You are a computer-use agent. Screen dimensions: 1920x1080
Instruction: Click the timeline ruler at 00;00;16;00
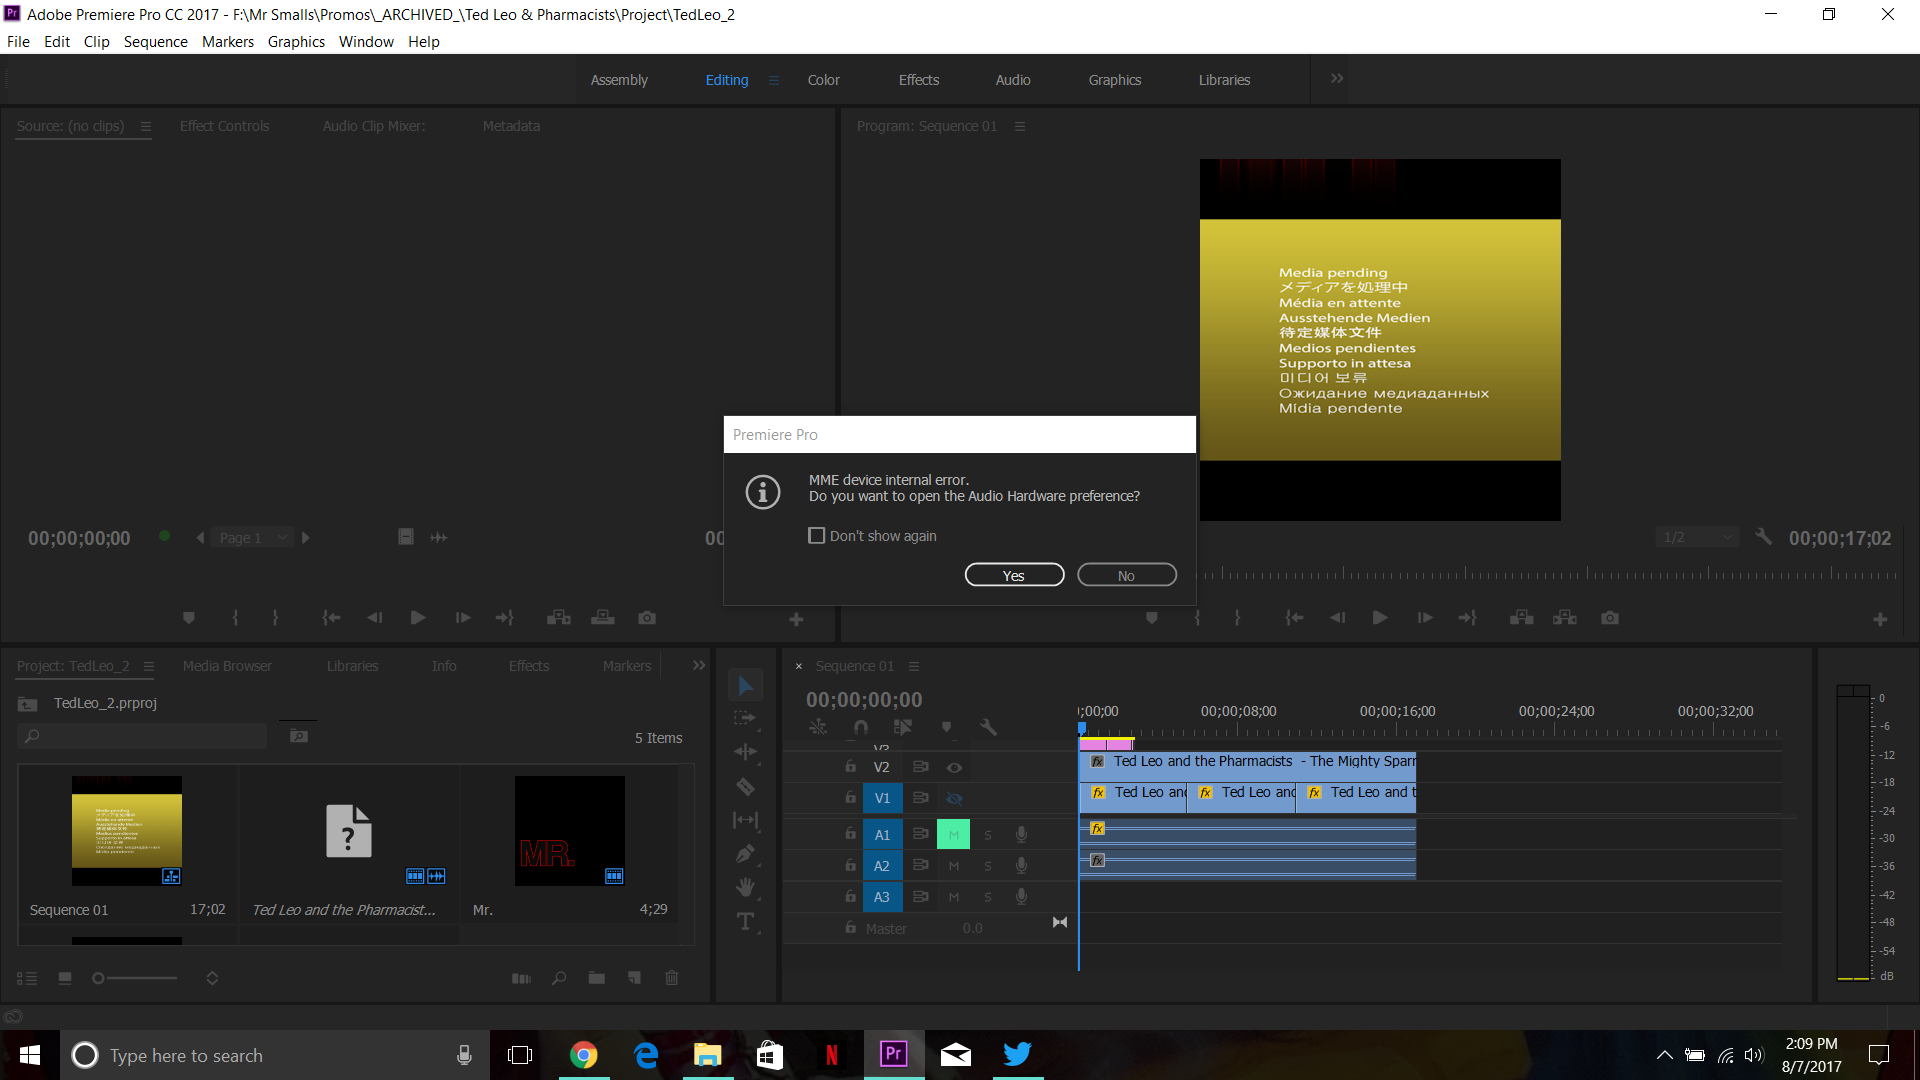(x=1397, y=711)
